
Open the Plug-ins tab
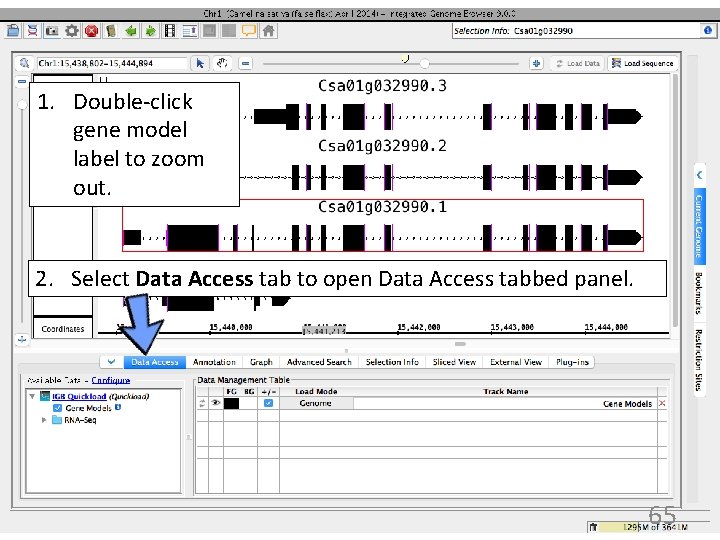pyautogui.click(x=572, y=362)
